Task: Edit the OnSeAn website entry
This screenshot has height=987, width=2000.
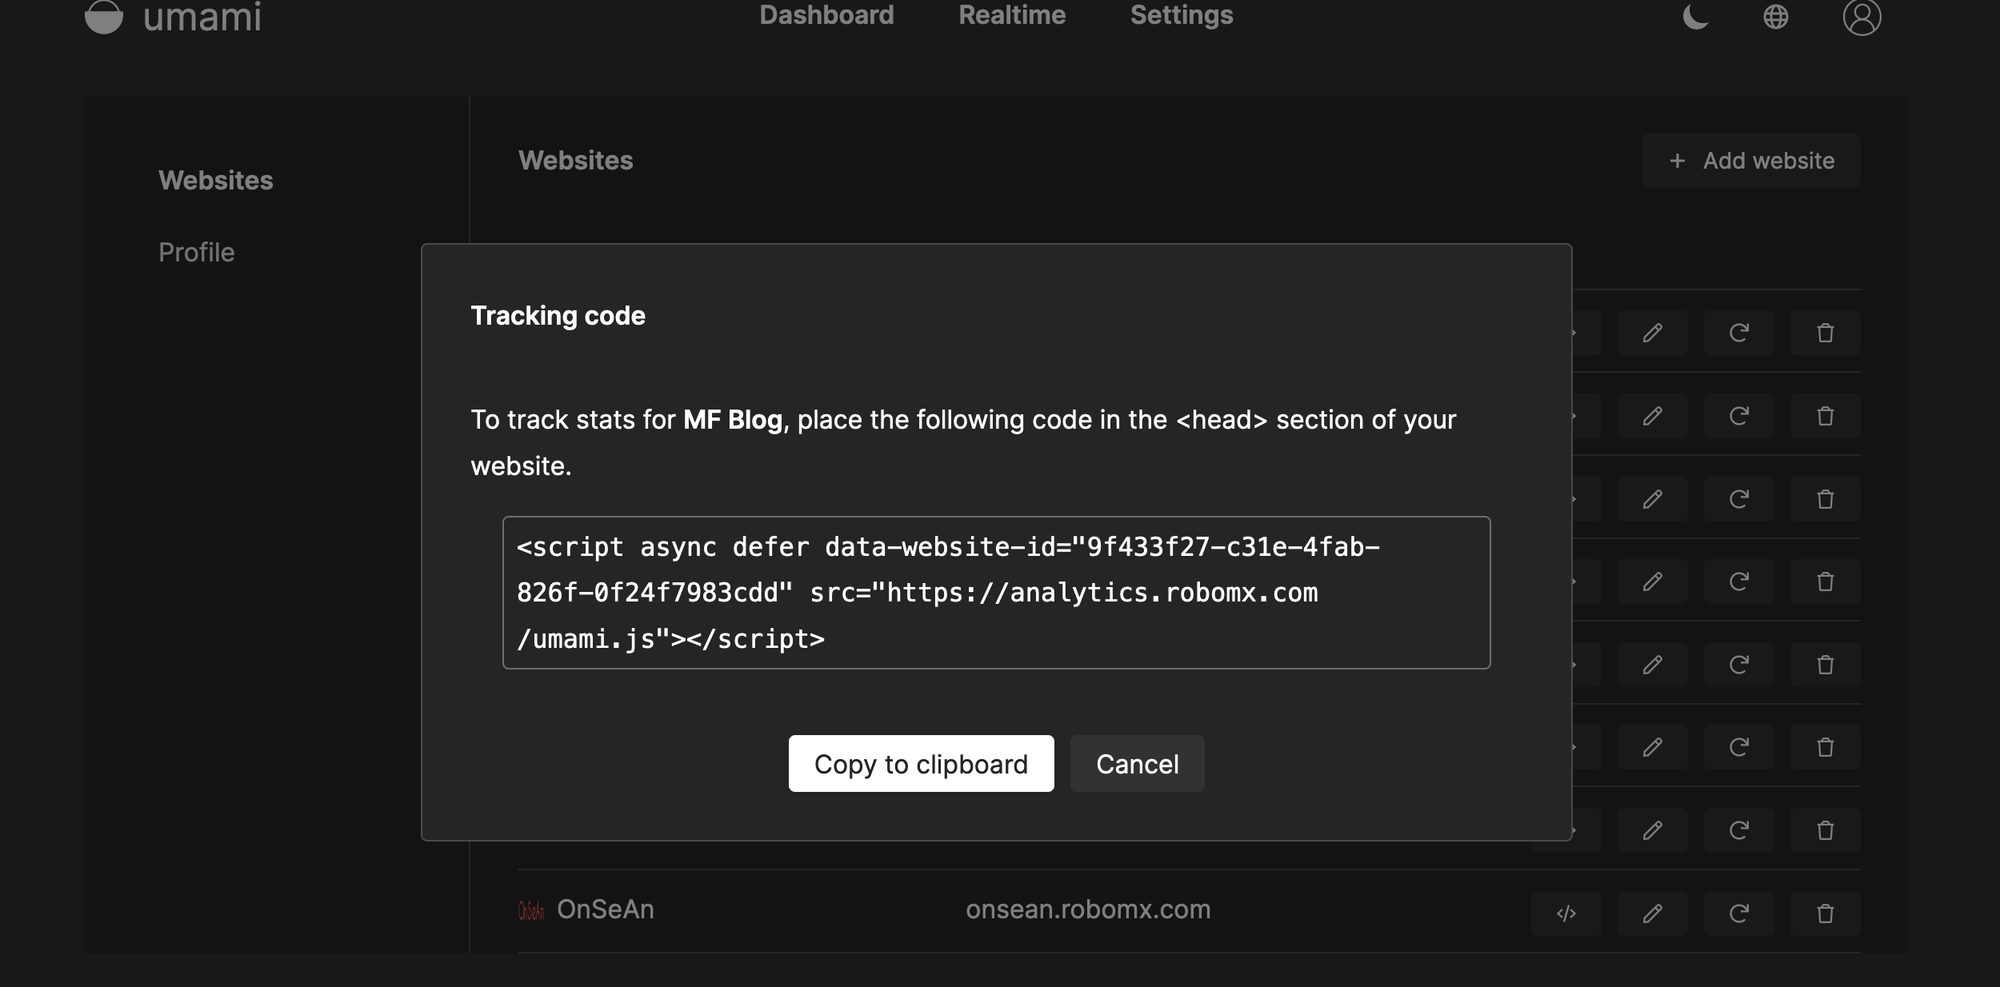Action: coord(1652,913)
